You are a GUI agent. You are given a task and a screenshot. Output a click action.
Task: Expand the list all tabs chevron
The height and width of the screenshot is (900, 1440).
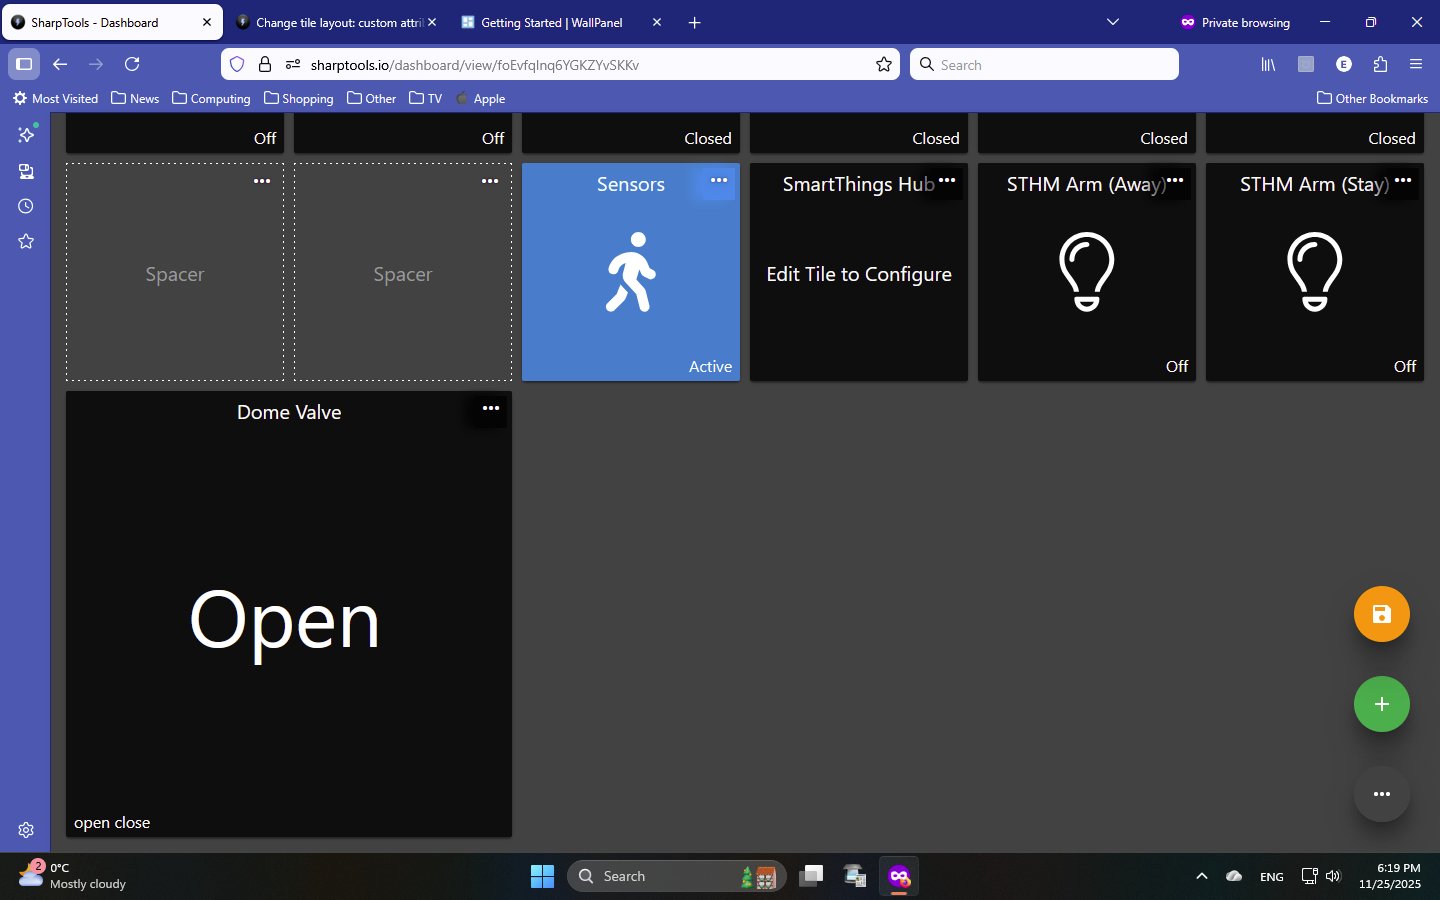1112,22
